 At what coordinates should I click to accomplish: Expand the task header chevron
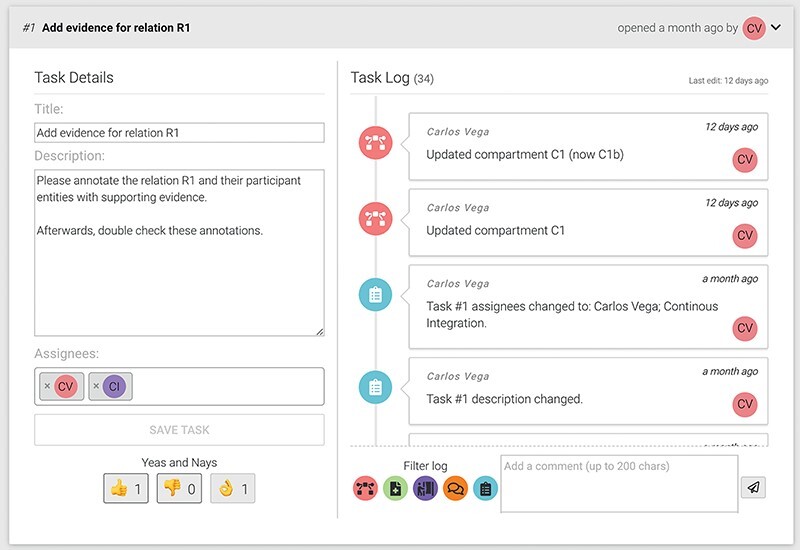[776, 28]
